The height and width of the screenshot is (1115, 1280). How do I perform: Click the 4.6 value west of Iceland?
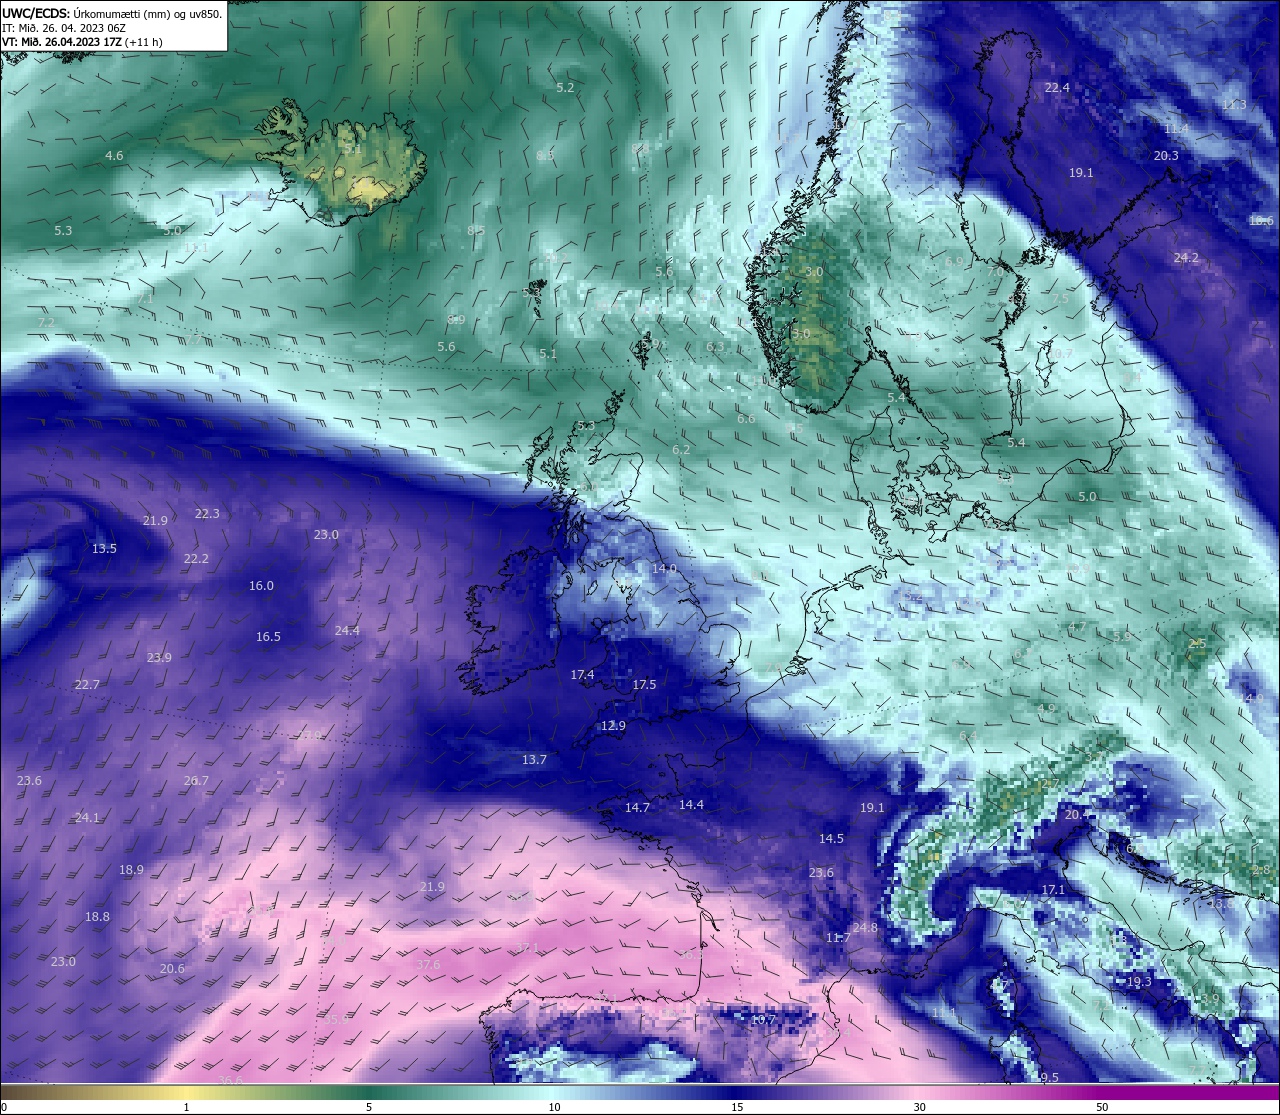point(114,156)
